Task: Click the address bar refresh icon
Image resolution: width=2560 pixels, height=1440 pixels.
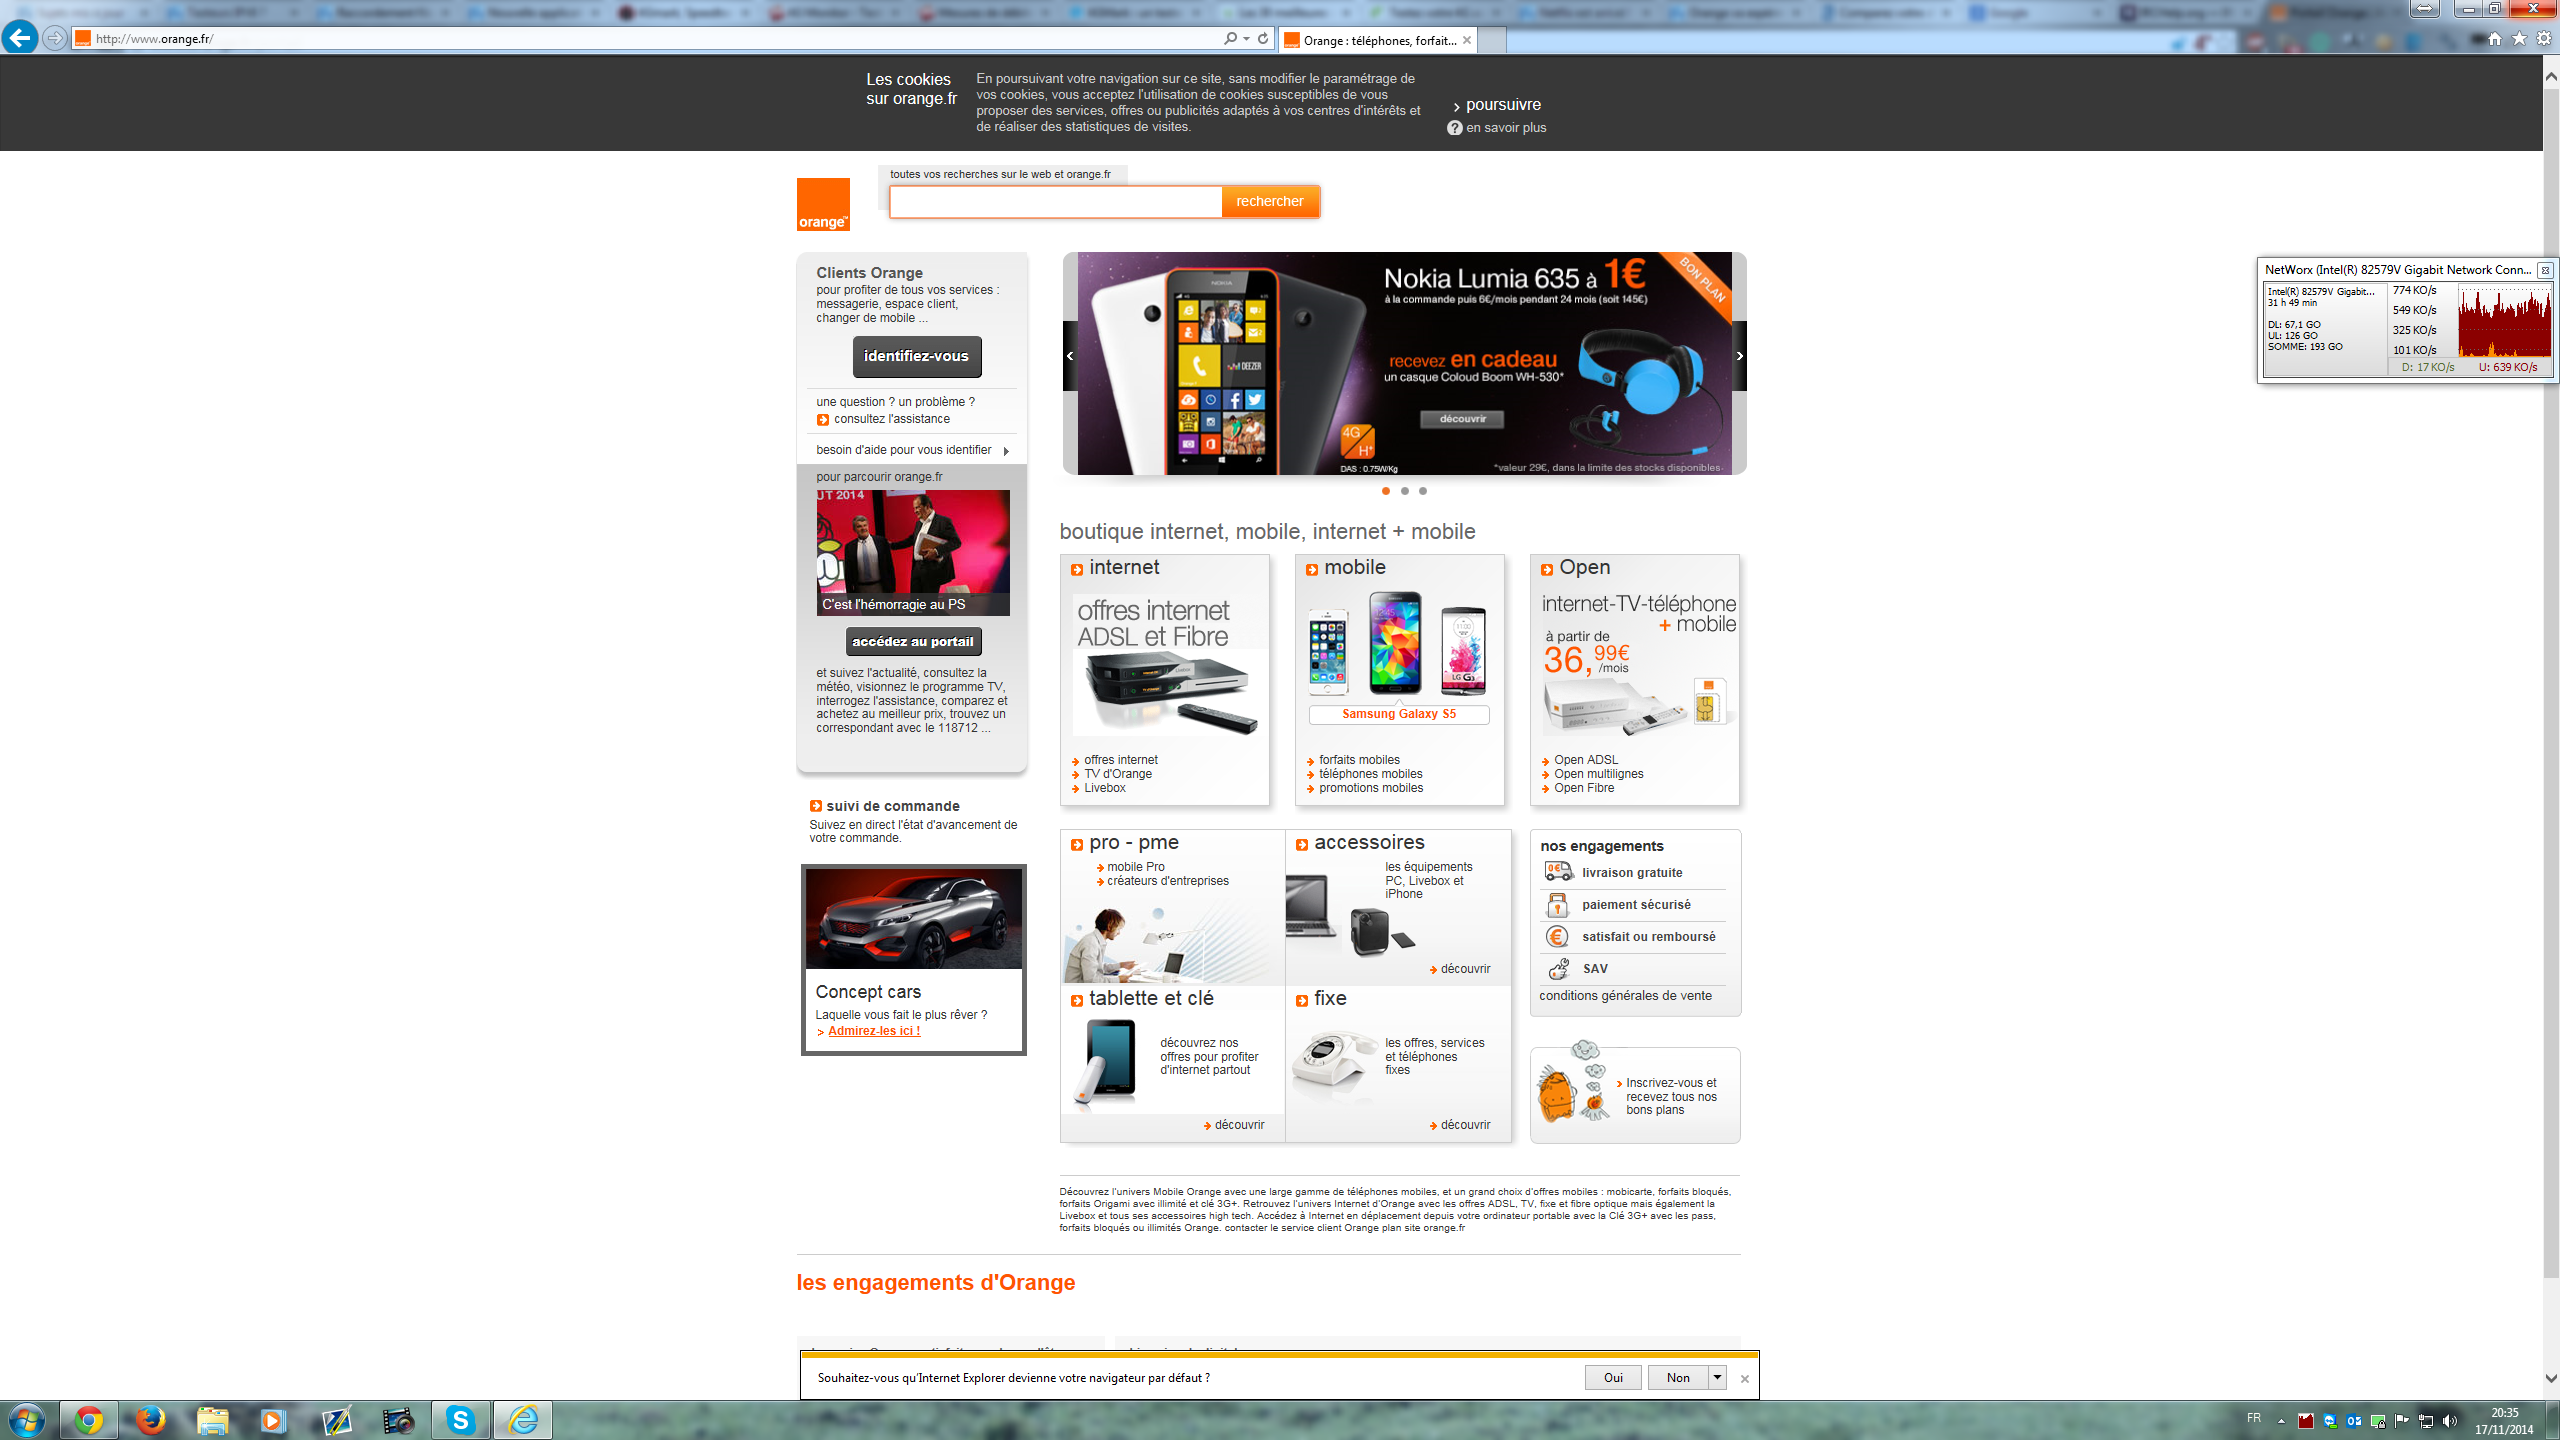Action: tap(1263, 38)
